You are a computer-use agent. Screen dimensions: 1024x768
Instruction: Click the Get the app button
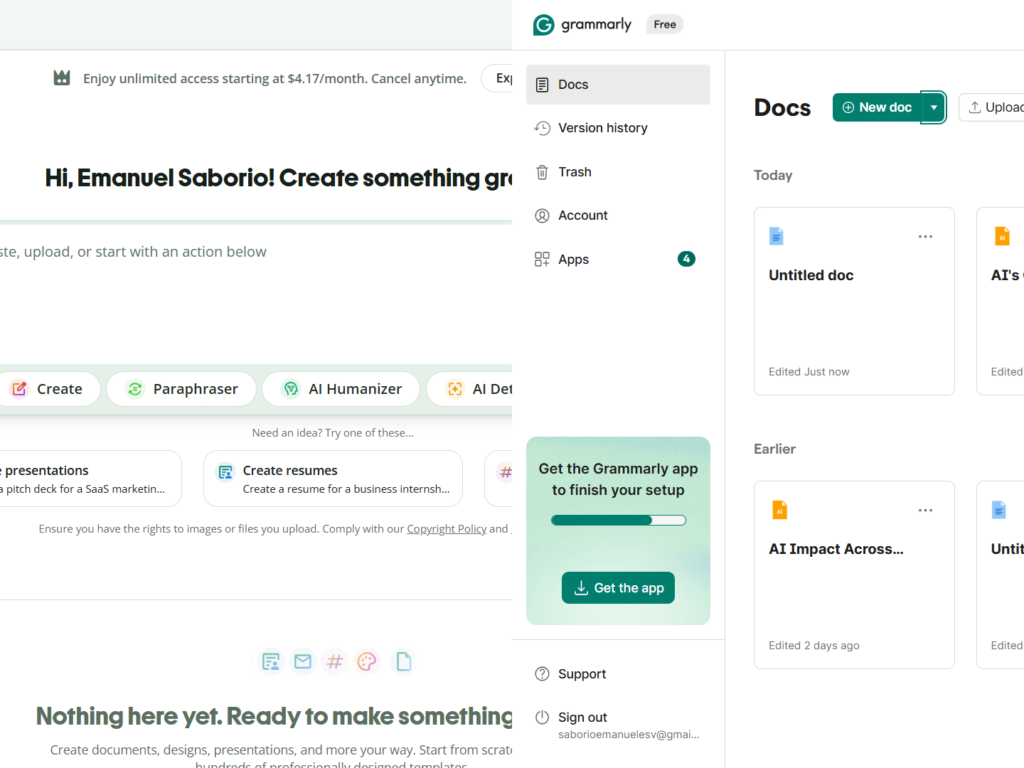(618, 588)
